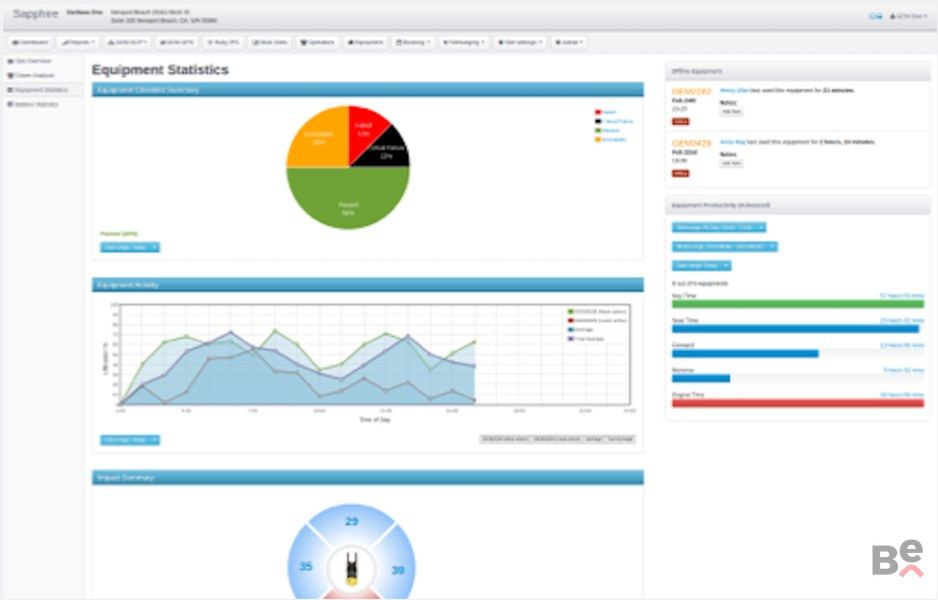Click red least active legend swatch
The height and width of the screenshot is (600, 938).
(571, 321)
